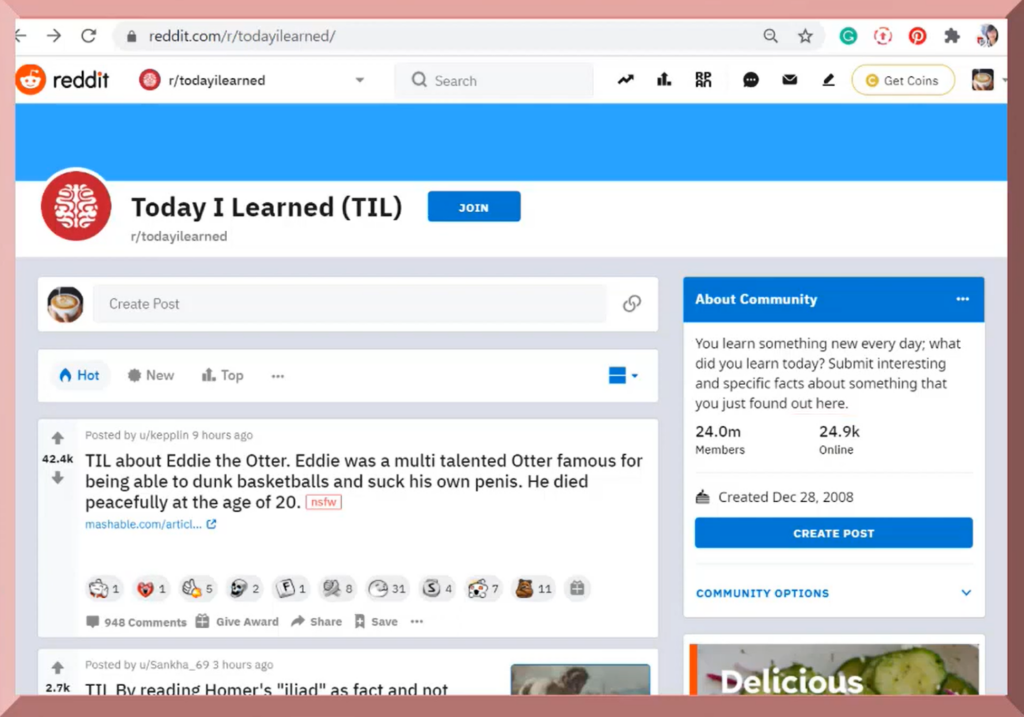Save the Eddie the Otter post

[x=376, y=622]
